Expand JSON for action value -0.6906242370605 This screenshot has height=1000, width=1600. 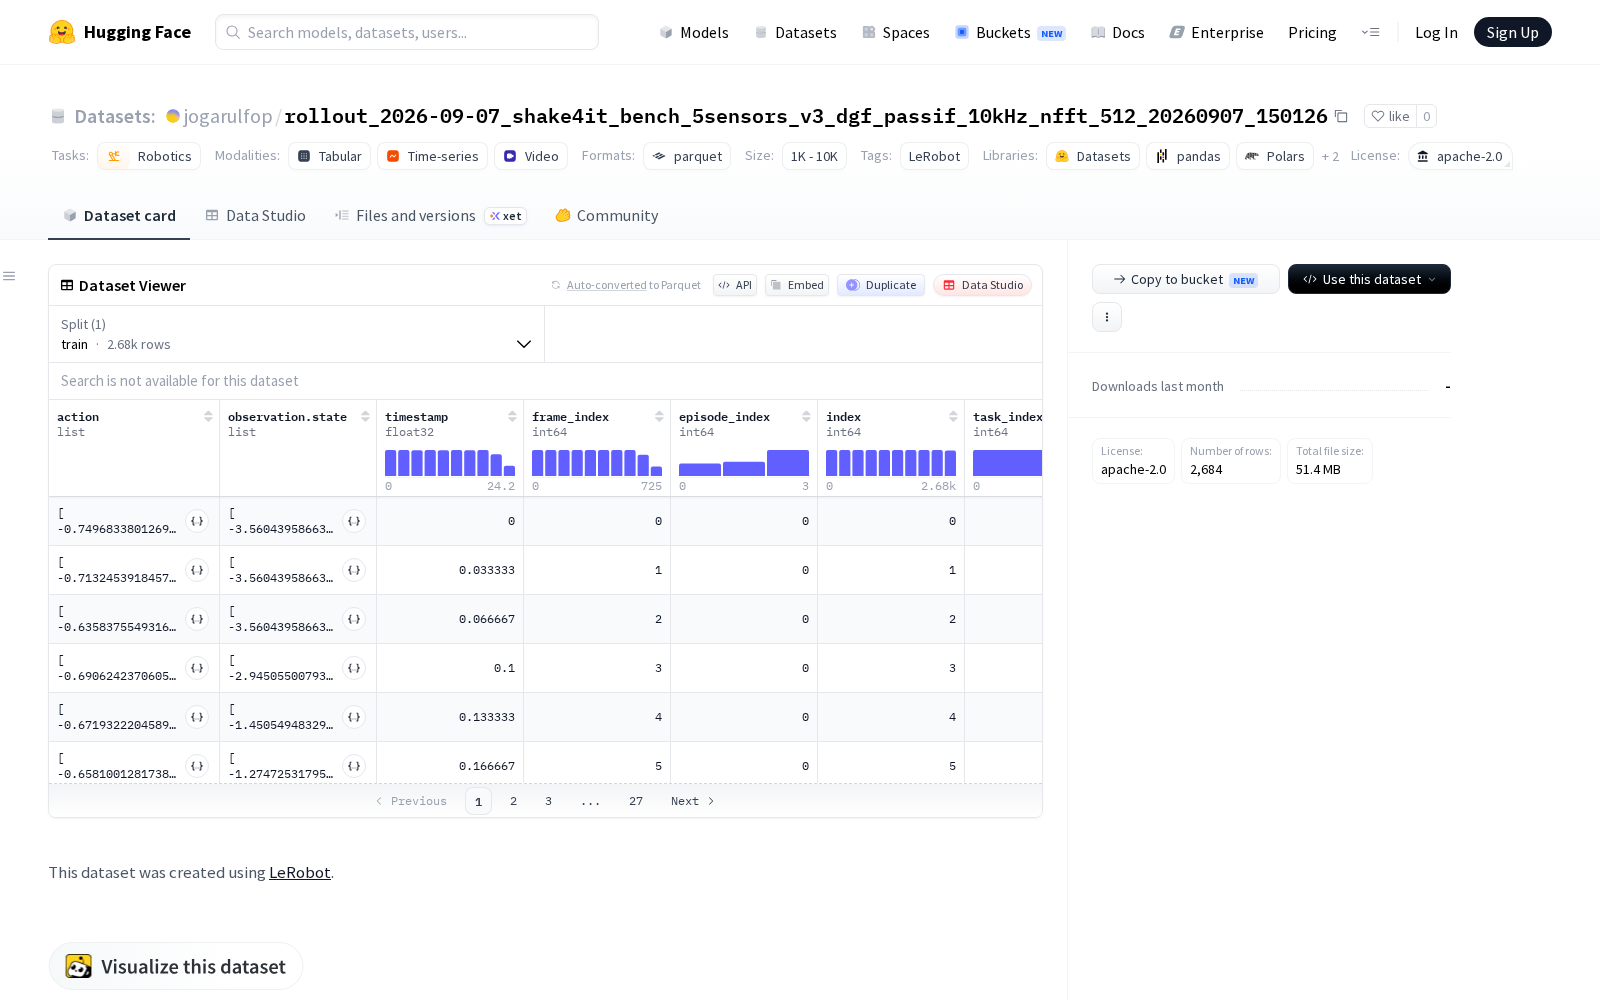pyautogui.click(x=197, y=668)
